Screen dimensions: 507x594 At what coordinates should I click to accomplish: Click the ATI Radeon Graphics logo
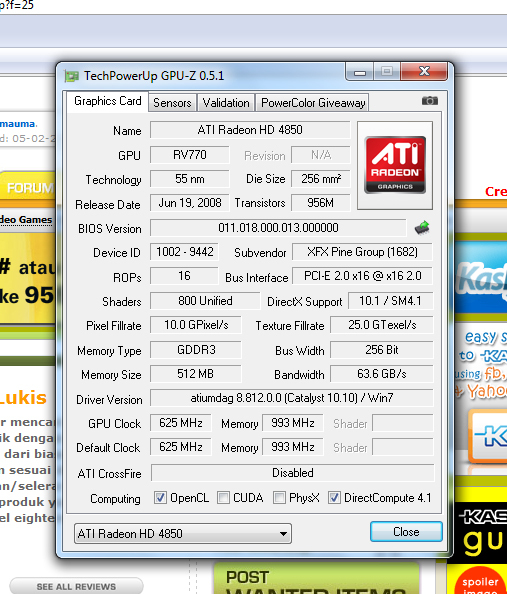(395, 165)
